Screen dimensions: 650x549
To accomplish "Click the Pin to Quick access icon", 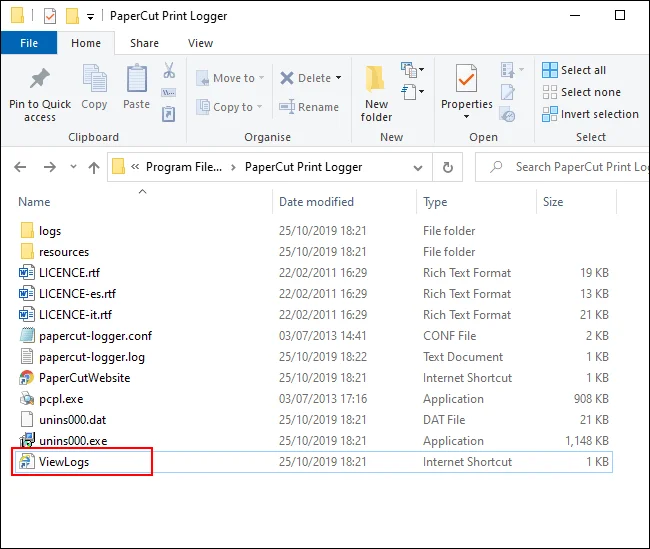I will [x=40, y=79].
